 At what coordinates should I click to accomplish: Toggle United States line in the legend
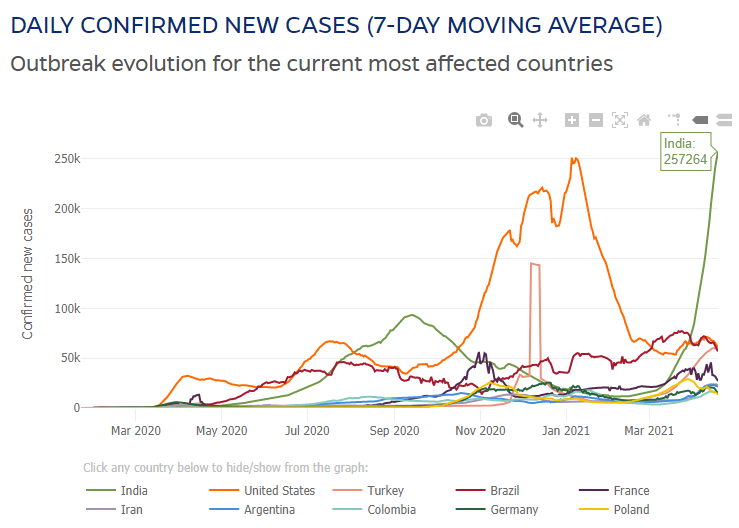pyautogui.click(x=279, y=491)
